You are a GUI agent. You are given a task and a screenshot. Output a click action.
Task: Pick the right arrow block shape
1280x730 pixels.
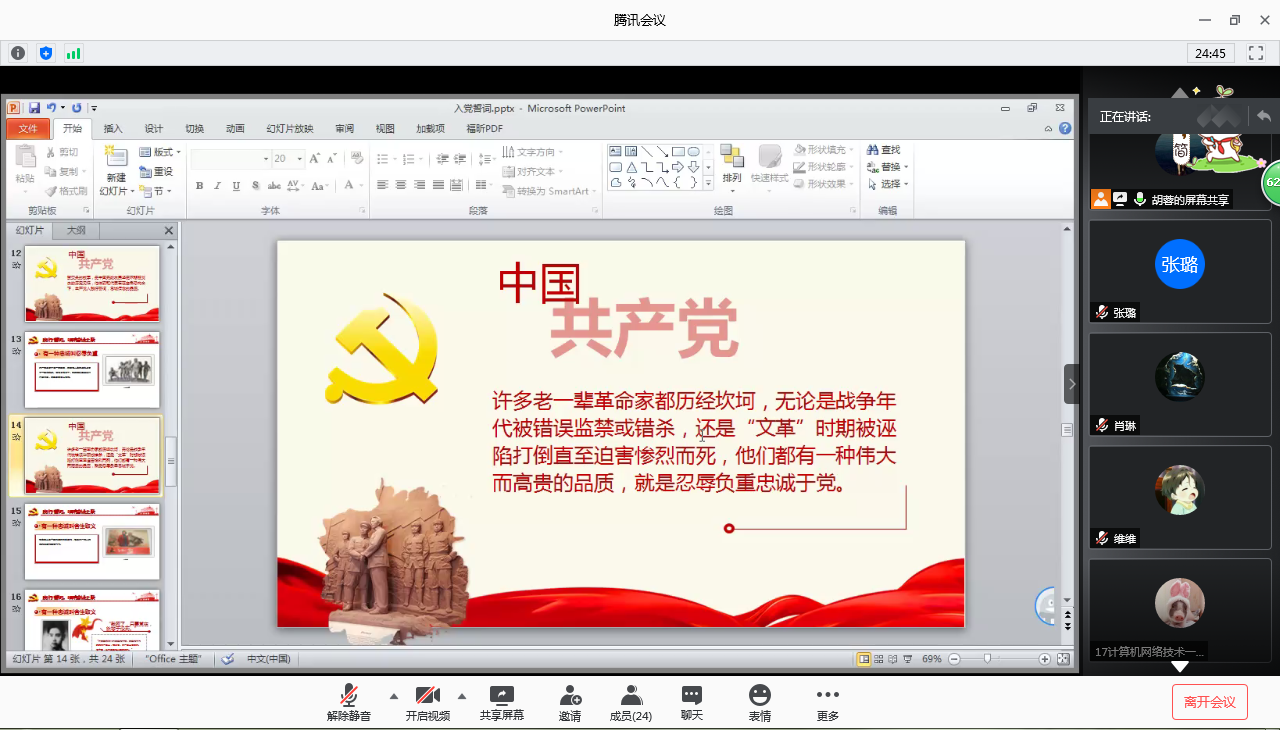point(678,167)
